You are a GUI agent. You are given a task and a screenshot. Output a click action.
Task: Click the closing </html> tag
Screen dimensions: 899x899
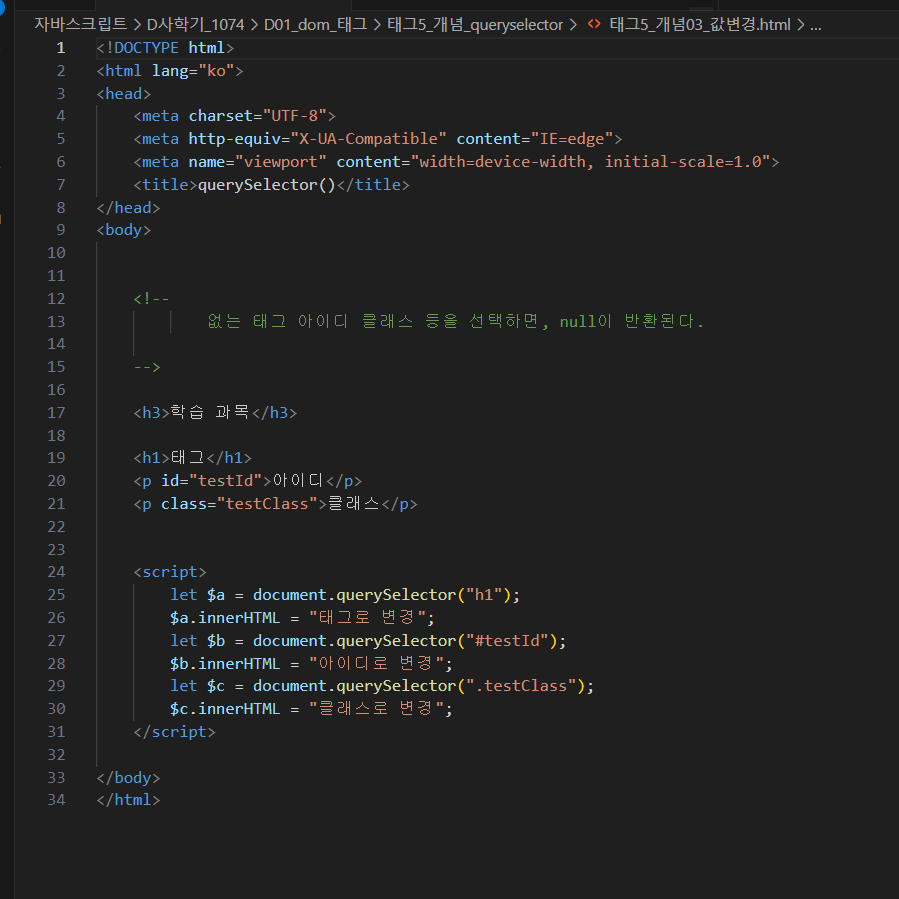point(128,799)
